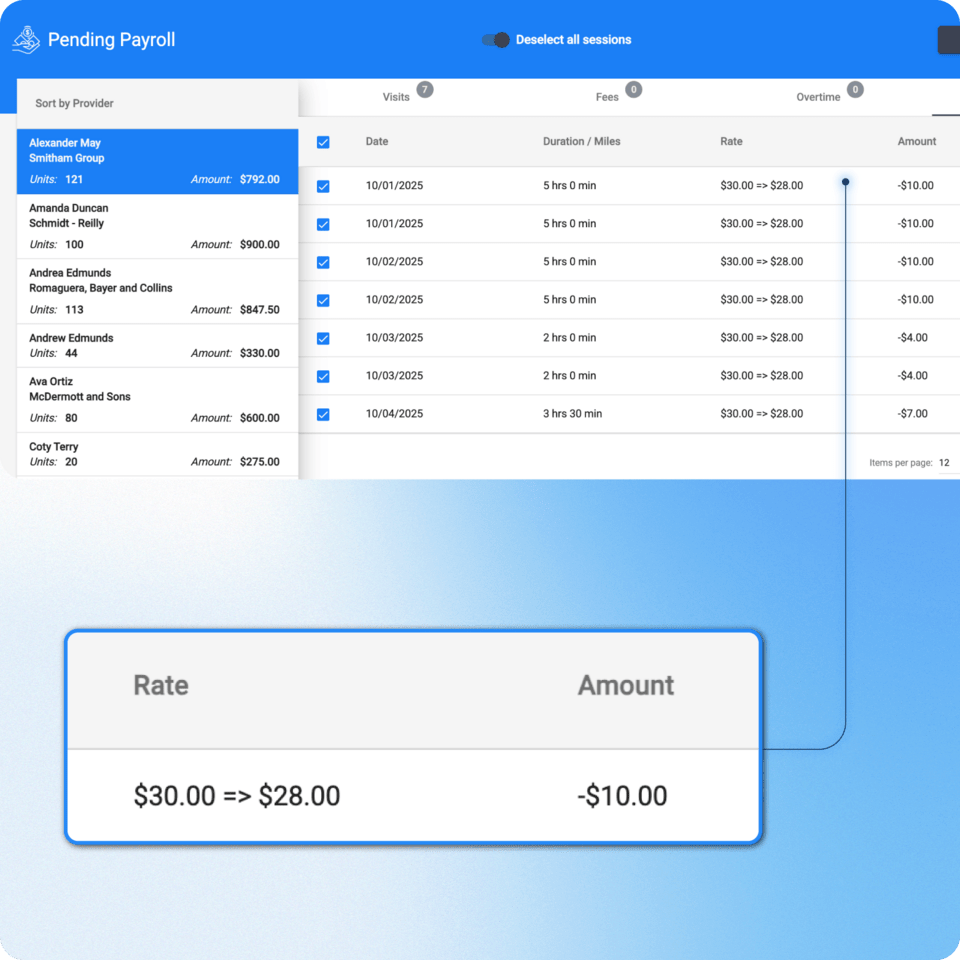Uncheck the 10/04/2025 session checkbox
This screenshot has height=960, width=960.
pyautogui.click(x=322, y=413)
